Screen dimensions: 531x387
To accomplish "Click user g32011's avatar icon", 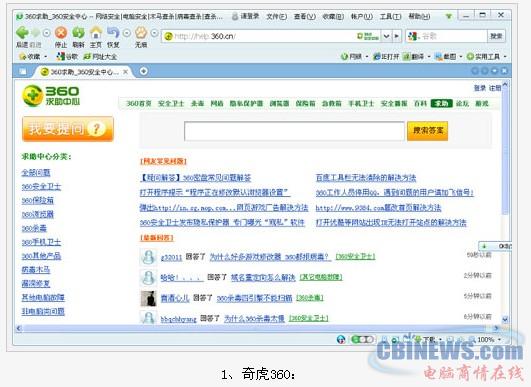I will click(148, 257).
